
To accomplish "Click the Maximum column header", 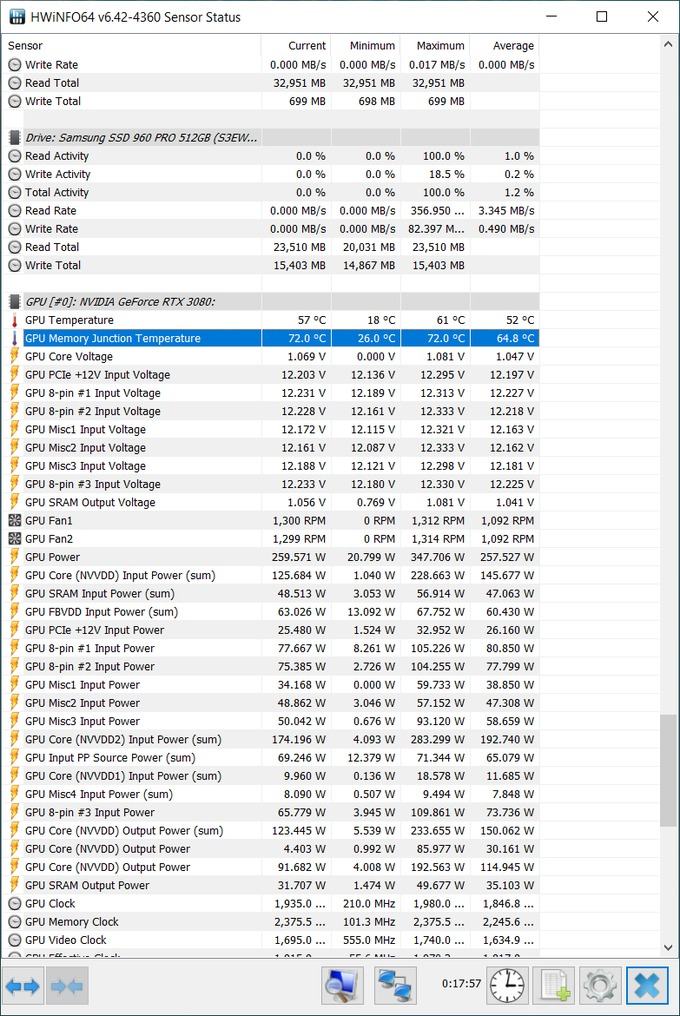I will 435,45.
